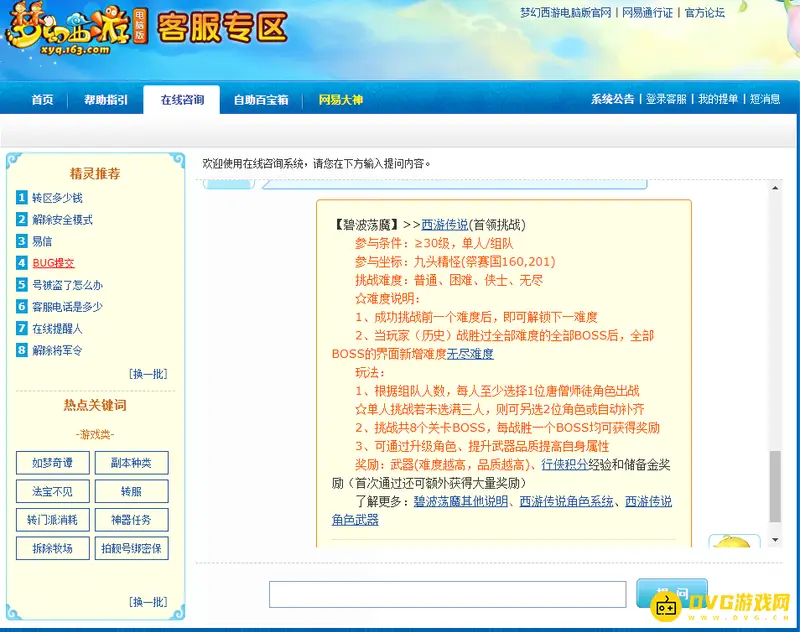The image size is (800, 632).
Task: Click the 副本种类 keyword button
Action: pos(132,463)
